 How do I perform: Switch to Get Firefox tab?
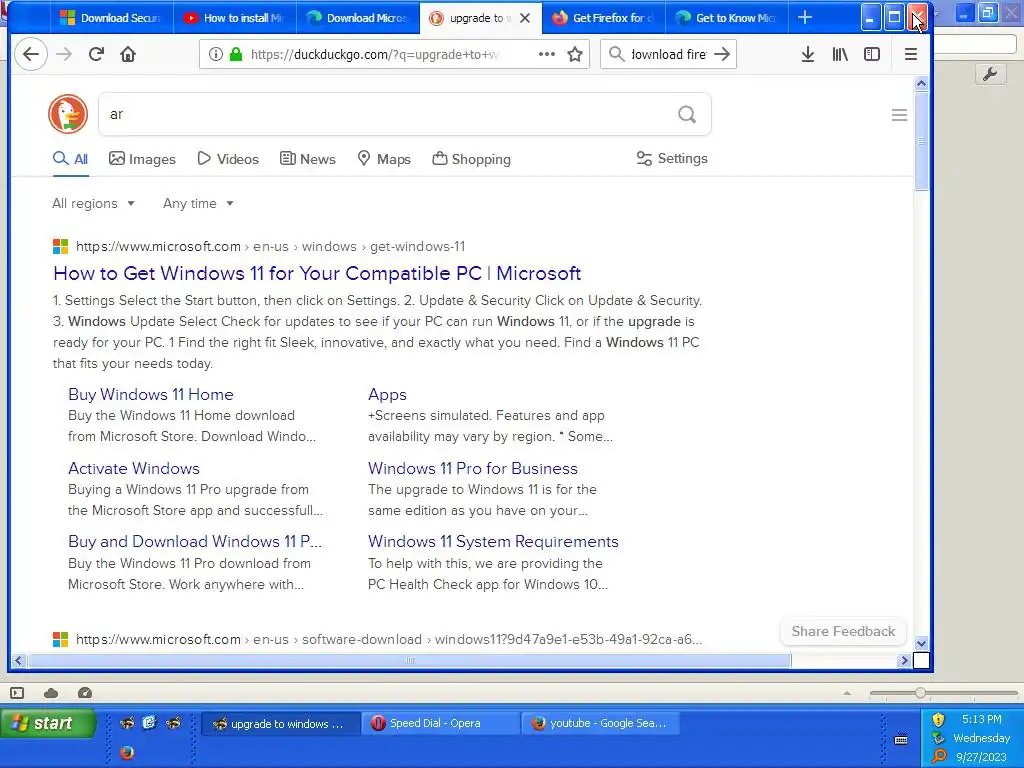click(x=603, y=18)
